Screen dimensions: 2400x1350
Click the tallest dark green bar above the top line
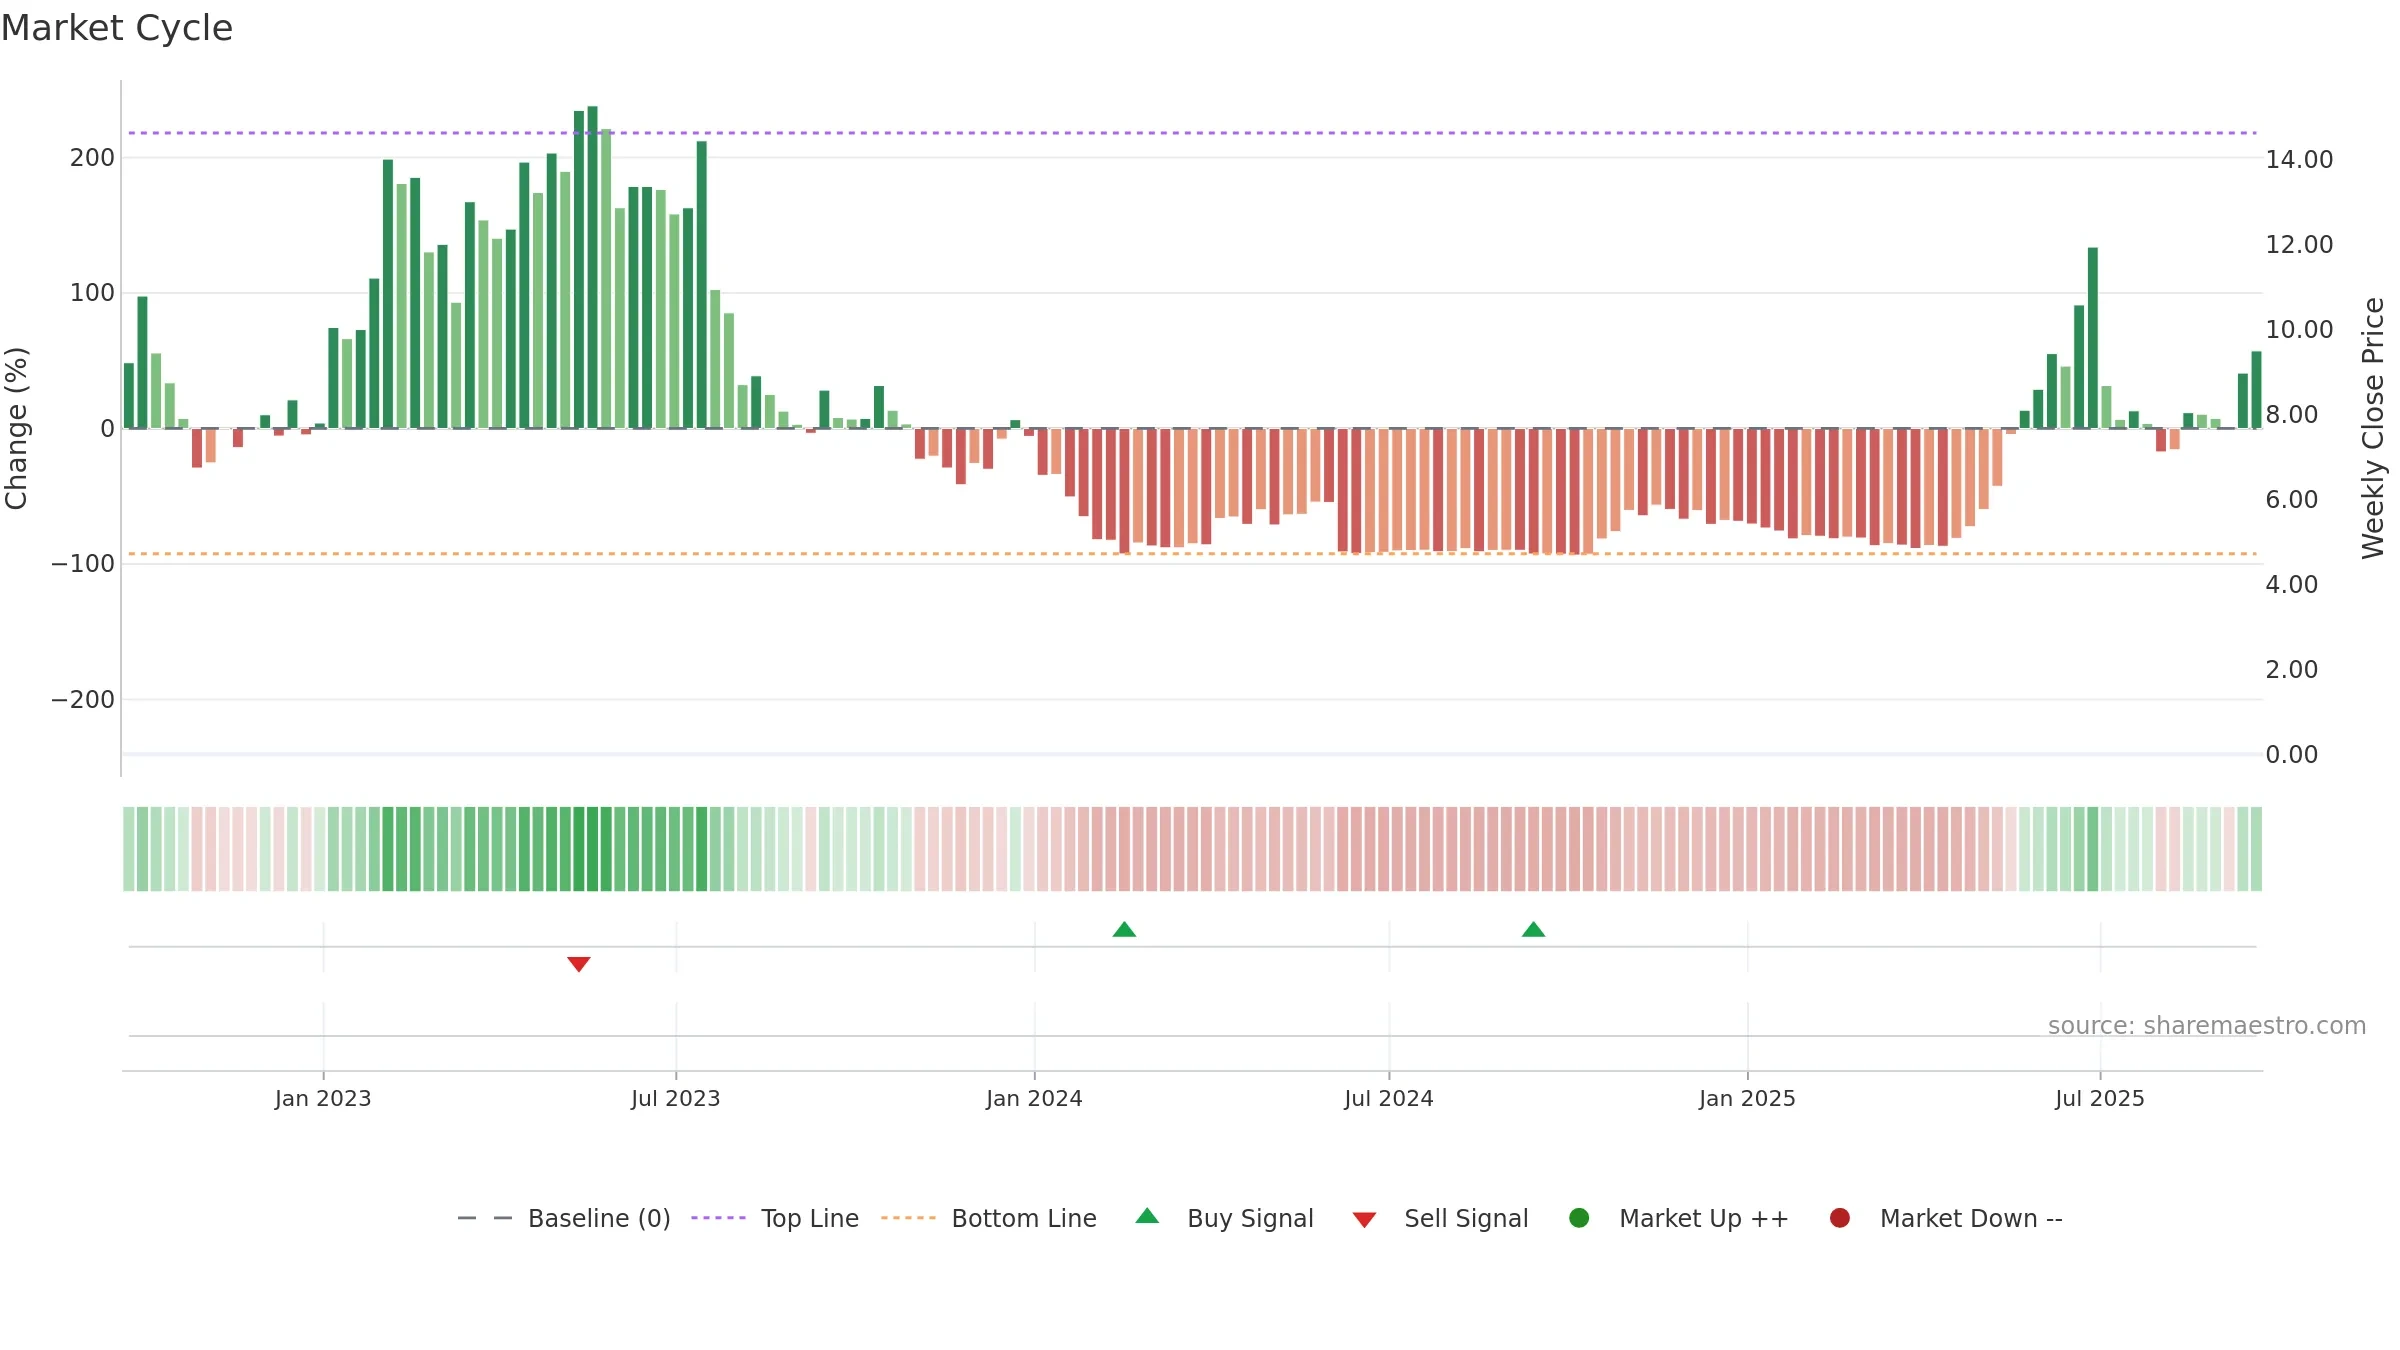pyautogui.click(x=592, y=267)
